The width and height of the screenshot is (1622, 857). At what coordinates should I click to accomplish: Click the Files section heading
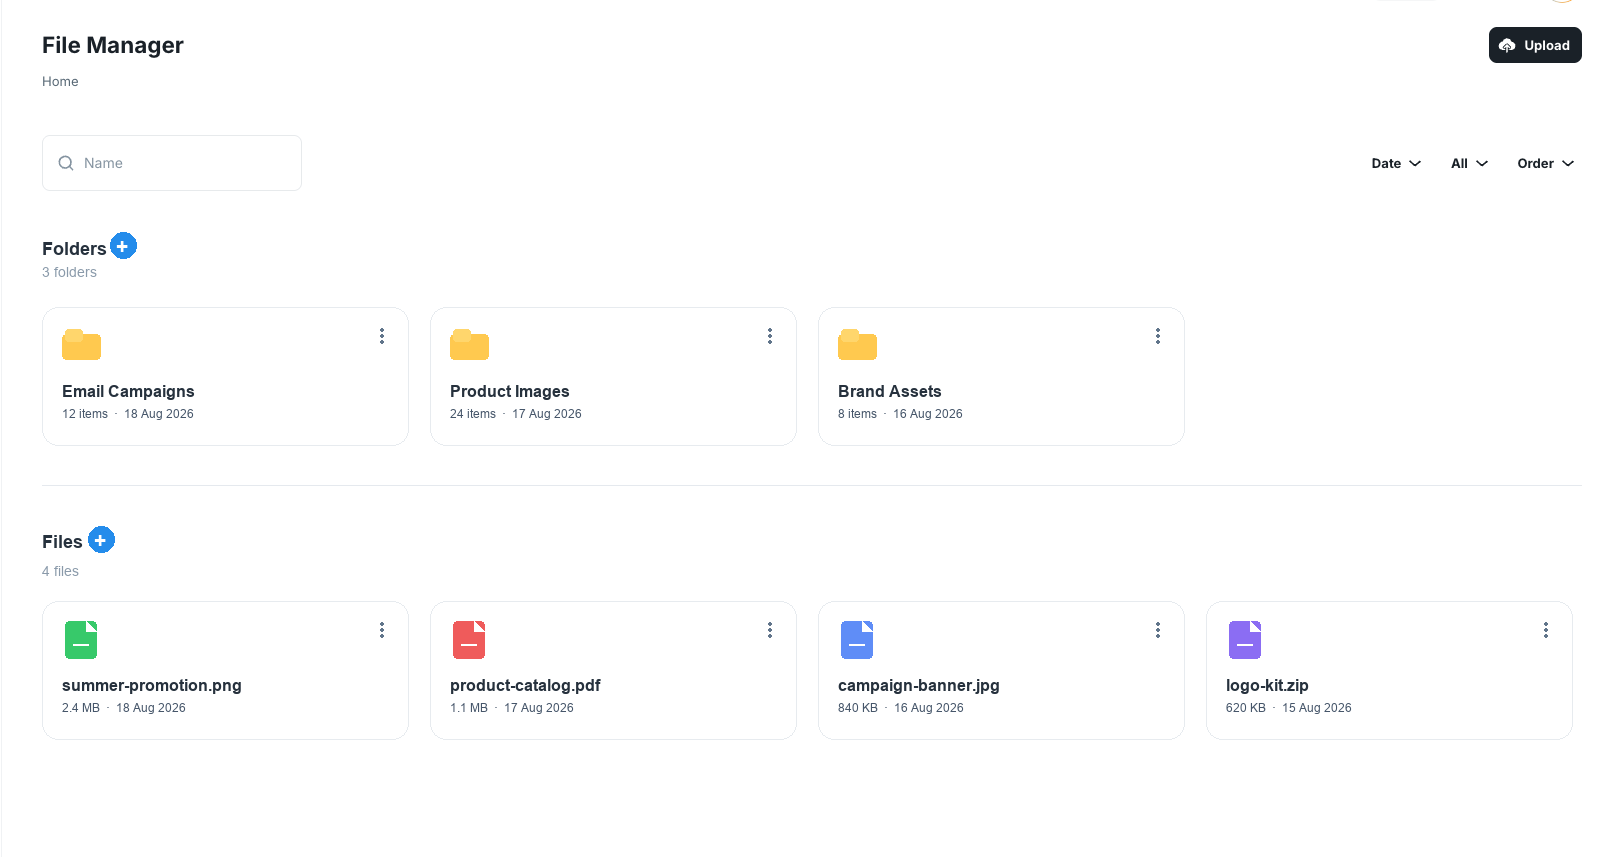coord(62,542)
